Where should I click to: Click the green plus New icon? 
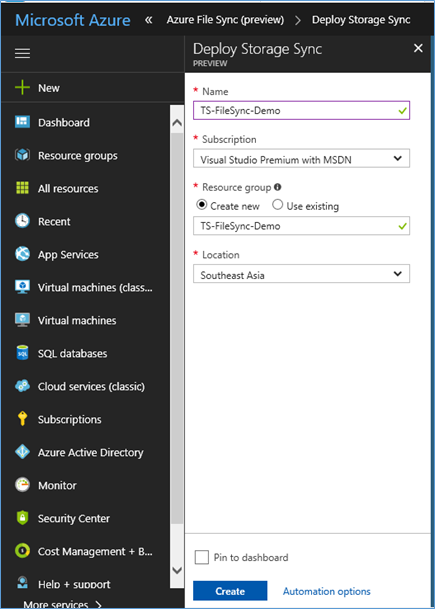coord(22,88)
